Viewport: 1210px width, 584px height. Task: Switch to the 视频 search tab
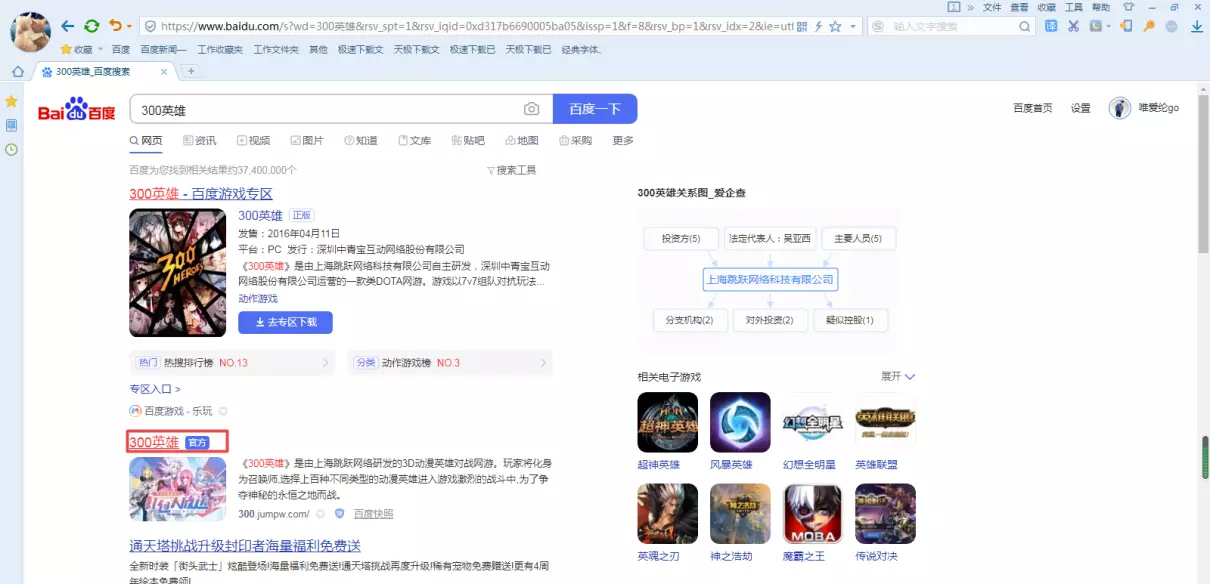pyautogui.click(x=254, y=140)
